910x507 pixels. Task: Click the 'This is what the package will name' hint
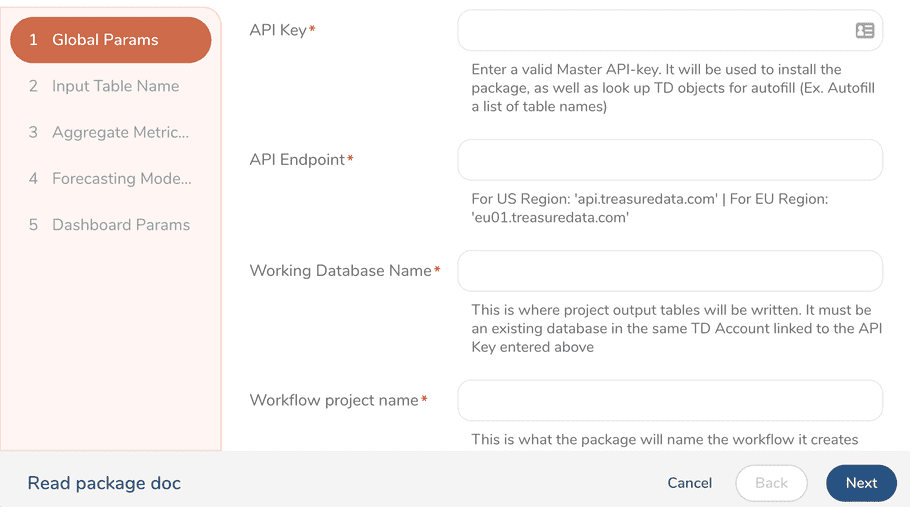(x=665, y=440)
